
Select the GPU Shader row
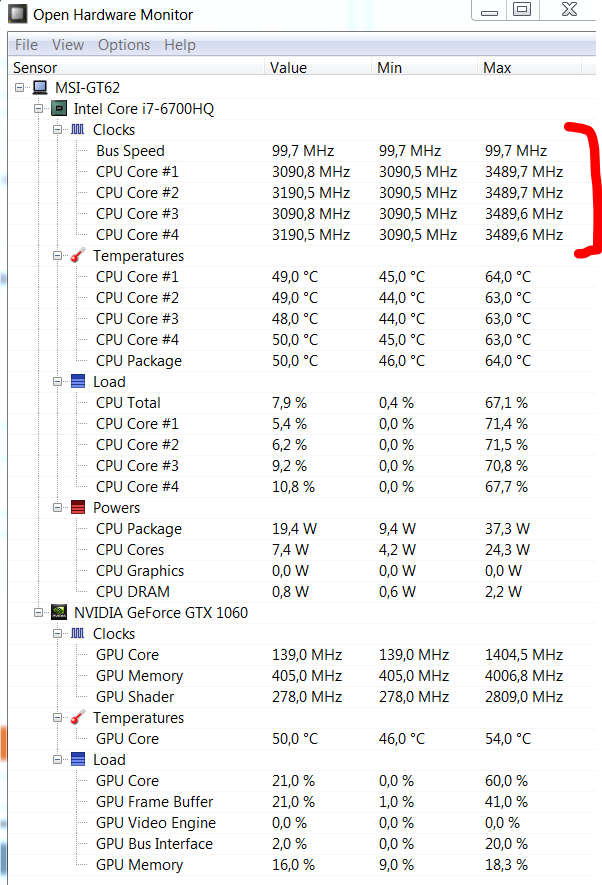[302, 696]
